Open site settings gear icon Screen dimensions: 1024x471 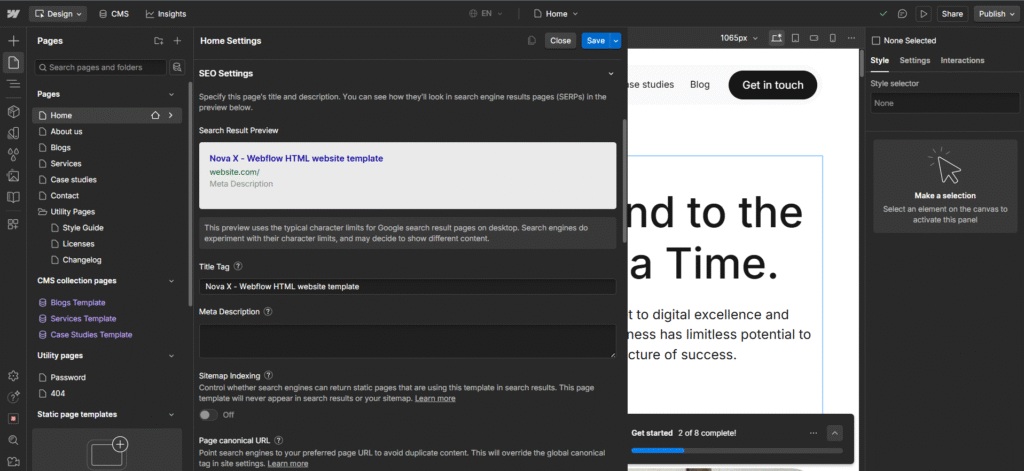(x=14, y=376)
